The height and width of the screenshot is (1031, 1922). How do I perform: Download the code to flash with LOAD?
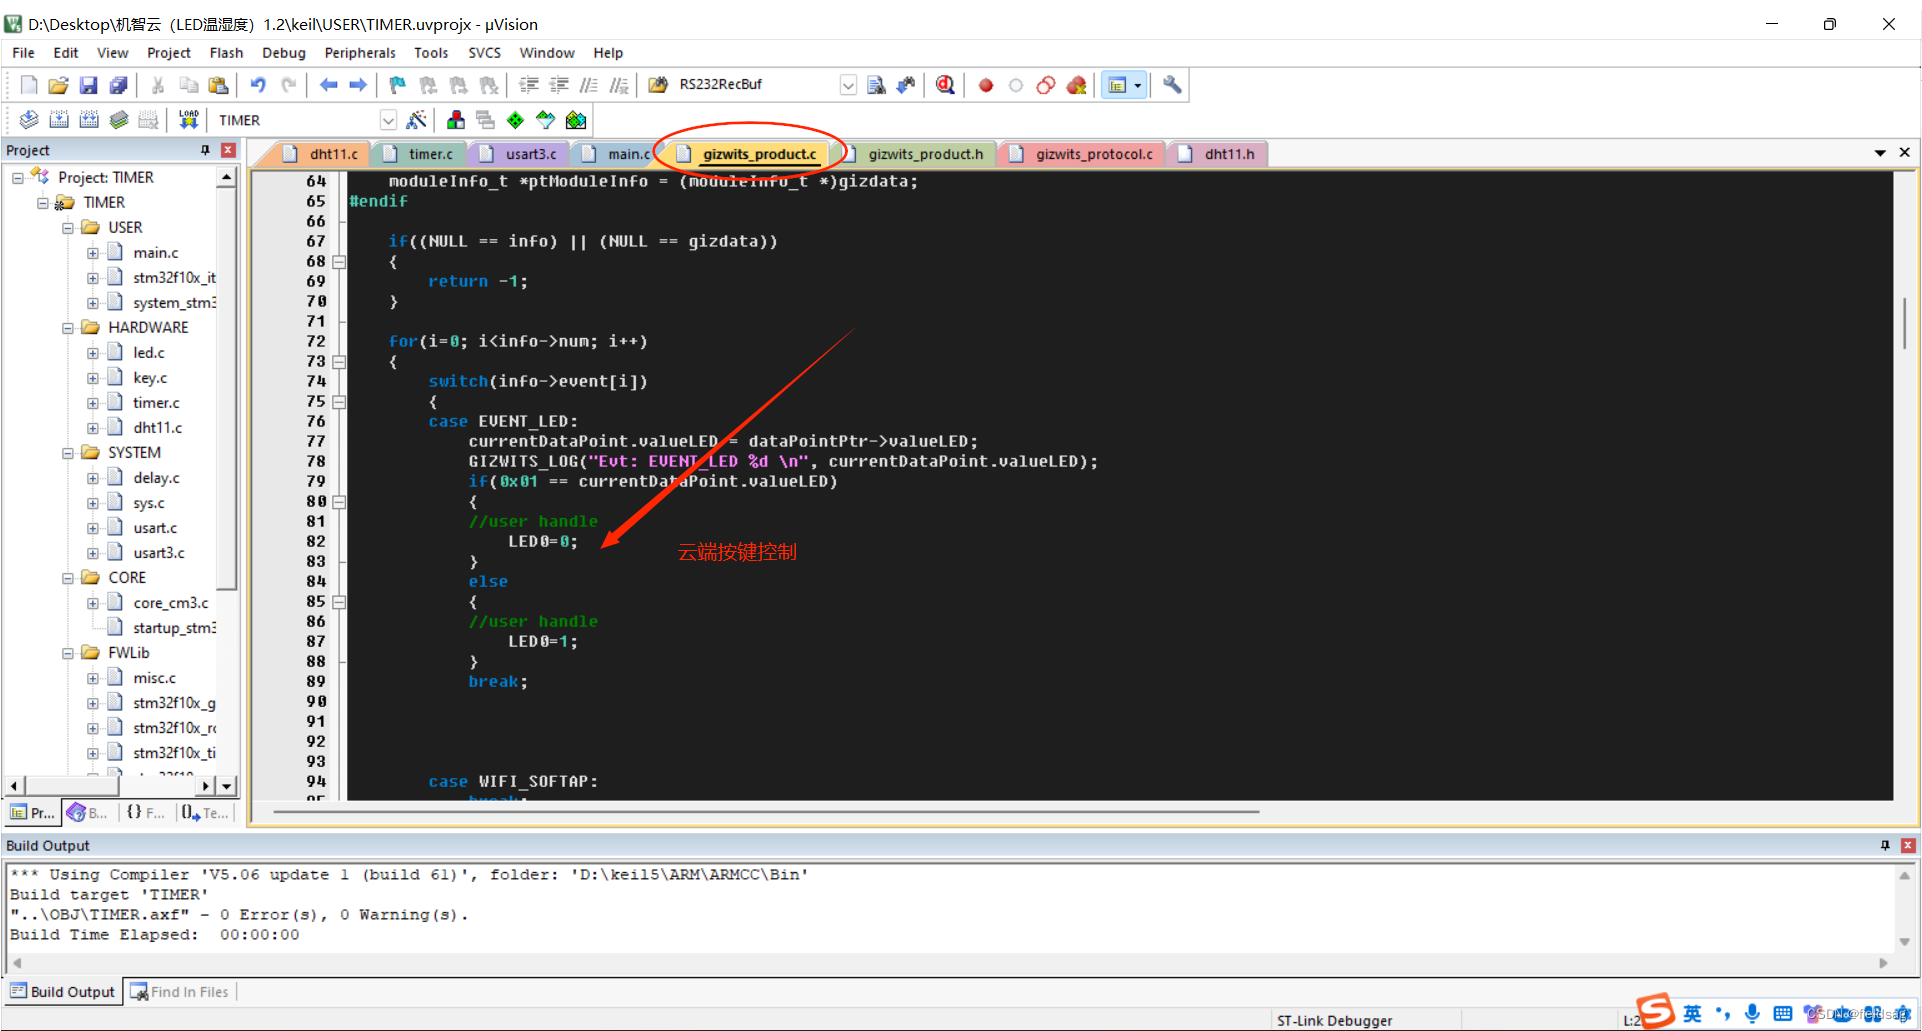pos(188,120)
